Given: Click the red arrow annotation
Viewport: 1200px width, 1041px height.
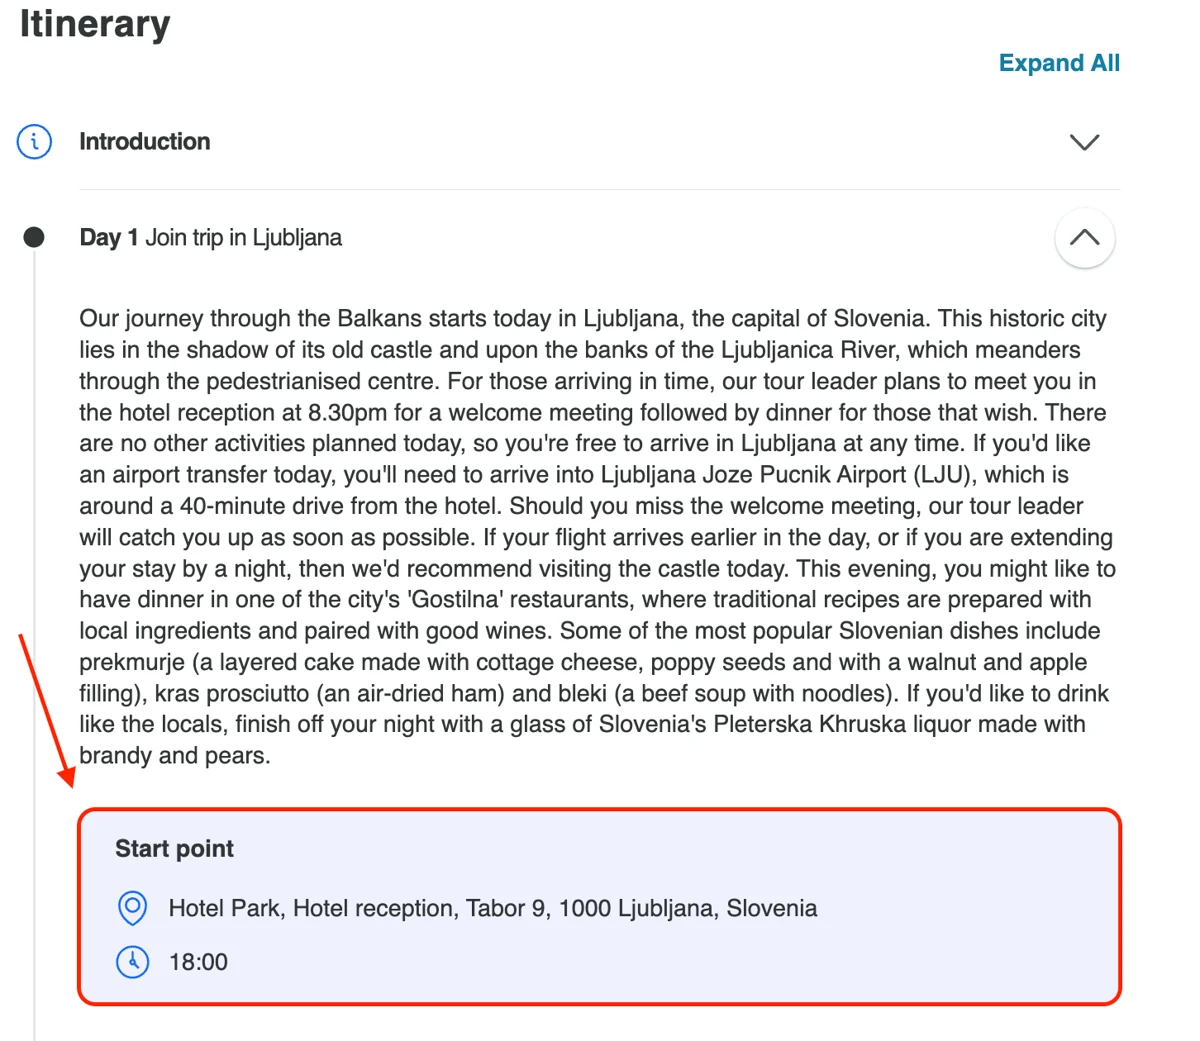Looking at the screenshot, I should [x=46, y=710].
